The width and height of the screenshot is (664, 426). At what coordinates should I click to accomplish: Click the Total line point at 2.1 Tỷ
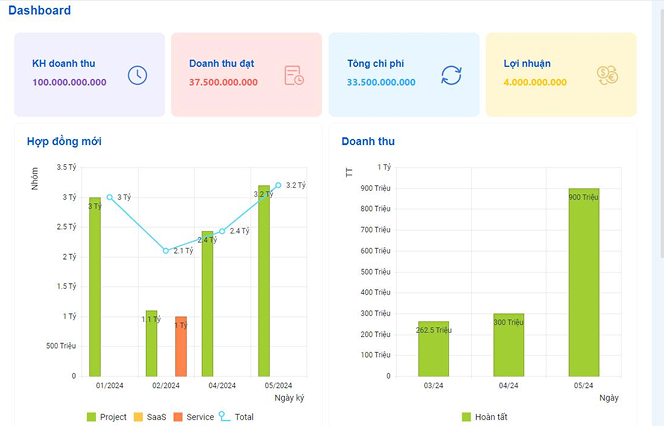(x=166, y=250)
